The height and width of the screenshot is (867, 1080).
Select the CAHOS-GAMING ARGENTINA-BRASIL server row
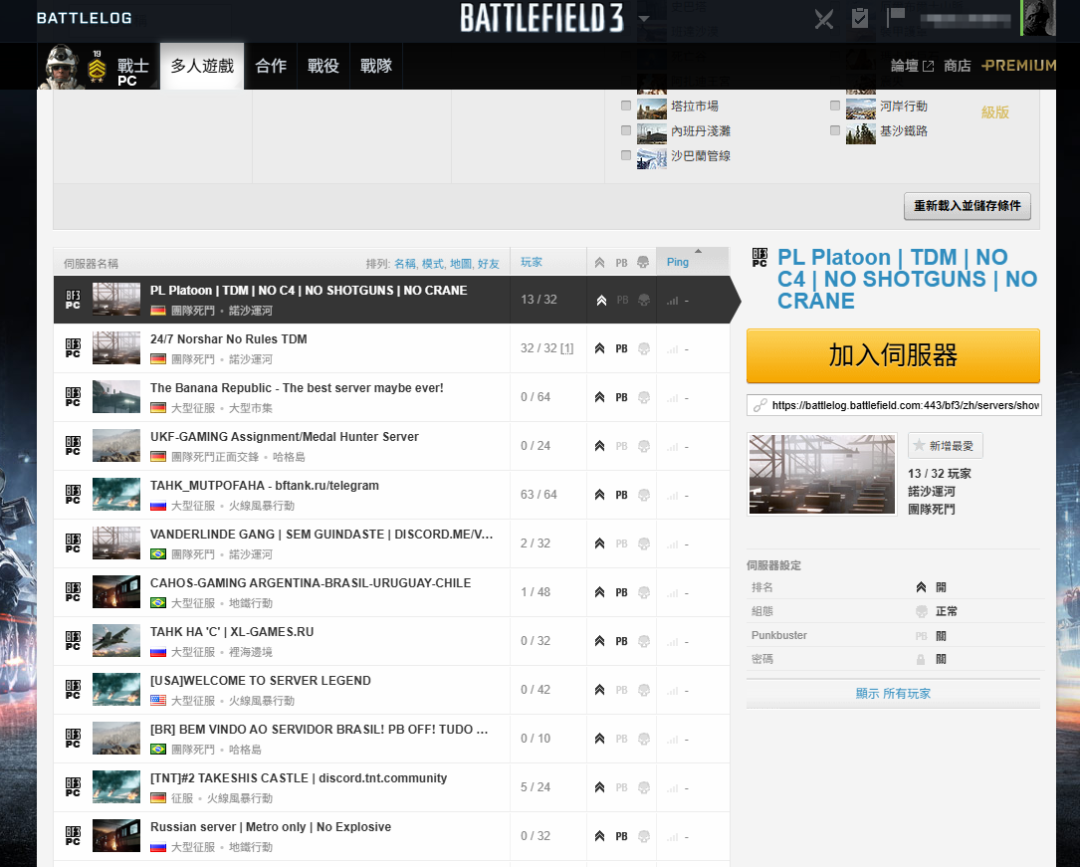[391, 592]
